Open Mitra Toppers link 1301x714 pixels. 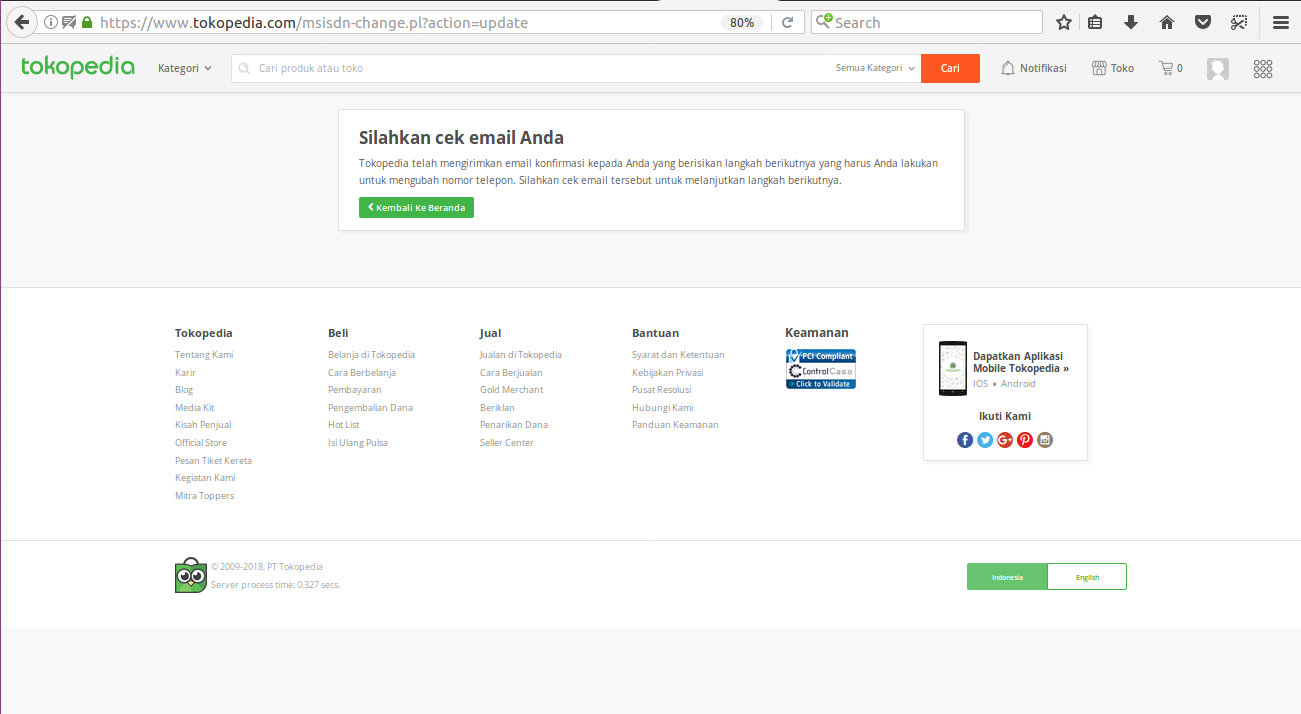[204, 496]
